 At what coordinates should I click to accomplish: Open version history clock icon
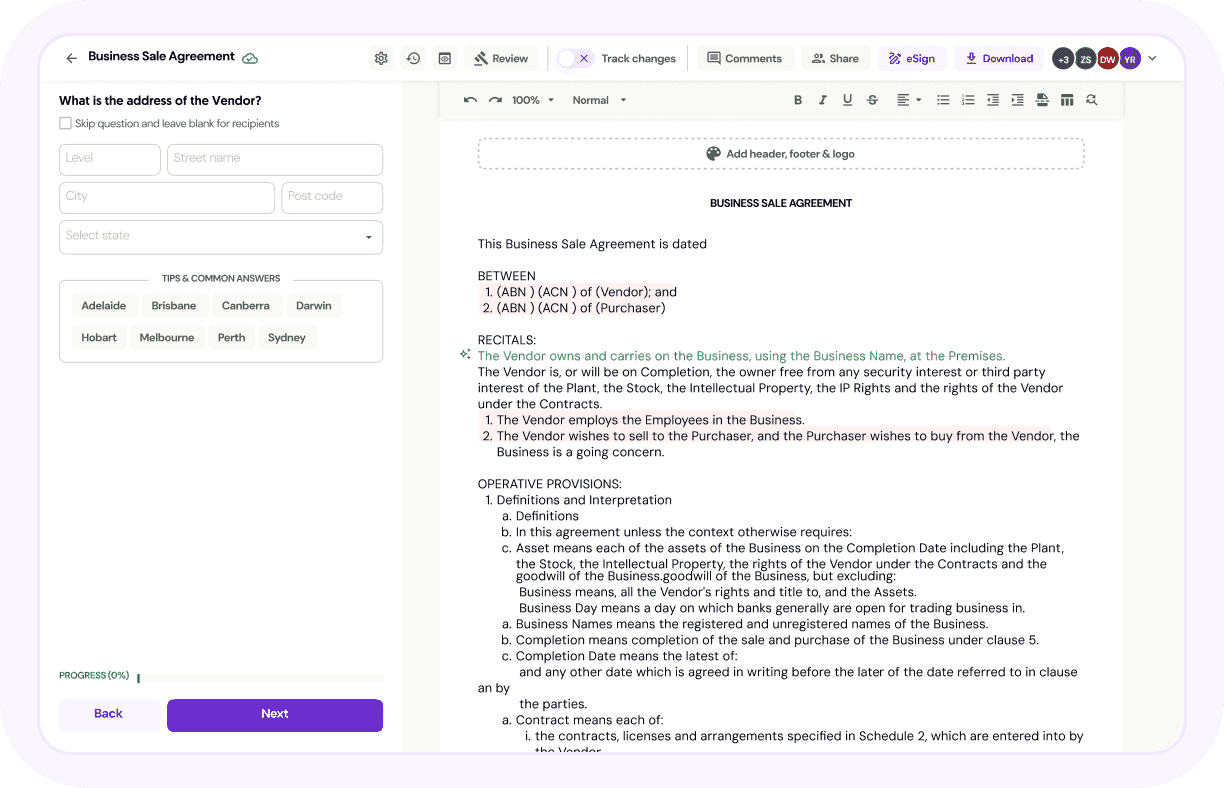point(413,59)
